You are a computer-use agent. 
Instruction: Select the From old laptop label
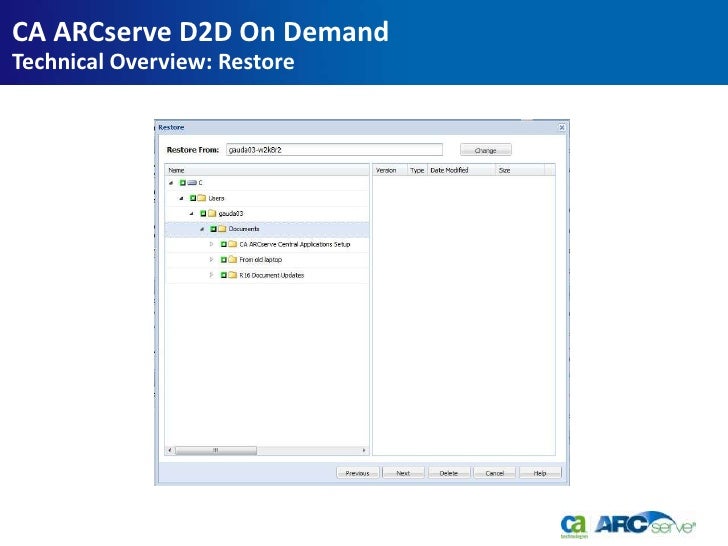click(260, 260)
